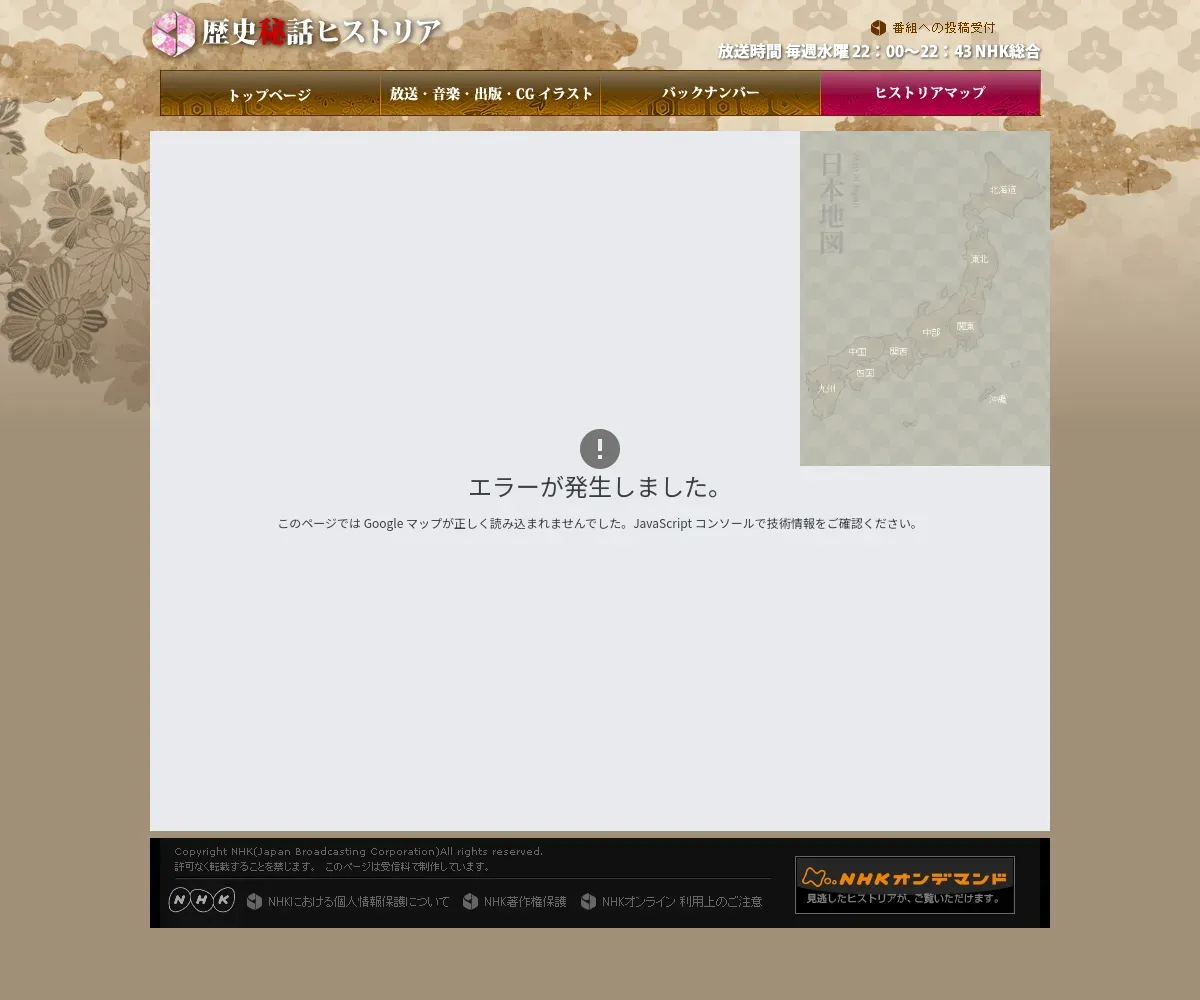
Task: Go to the トップページ tab
Action: (x=270, y=93)
